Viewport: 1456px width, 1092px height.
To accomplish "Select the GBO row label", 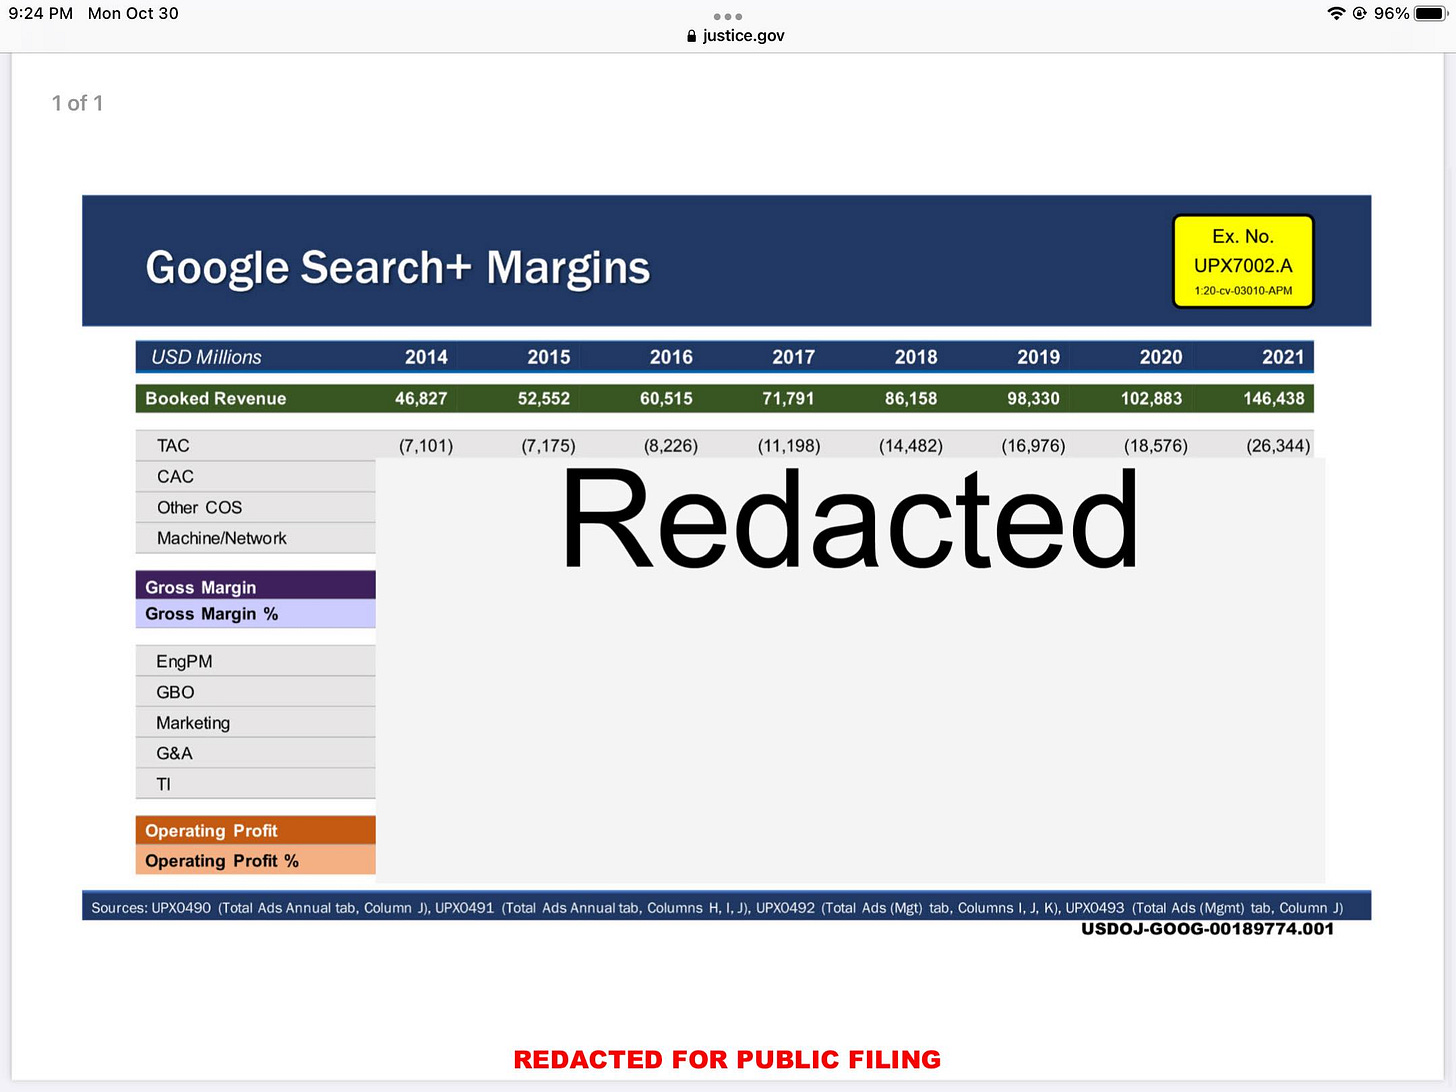I will click(x=175, y=692).
